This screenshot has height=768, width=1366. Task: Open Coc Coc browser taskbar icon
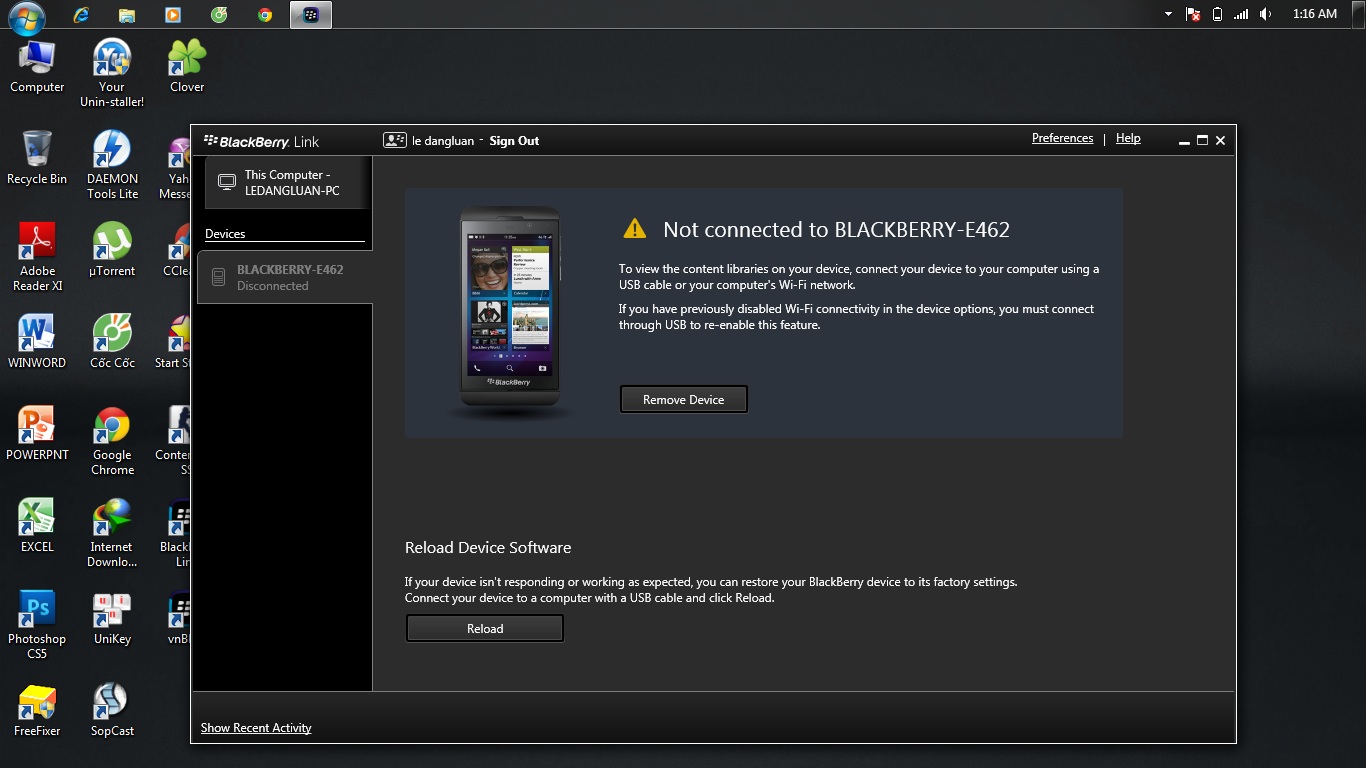point(219,15)
